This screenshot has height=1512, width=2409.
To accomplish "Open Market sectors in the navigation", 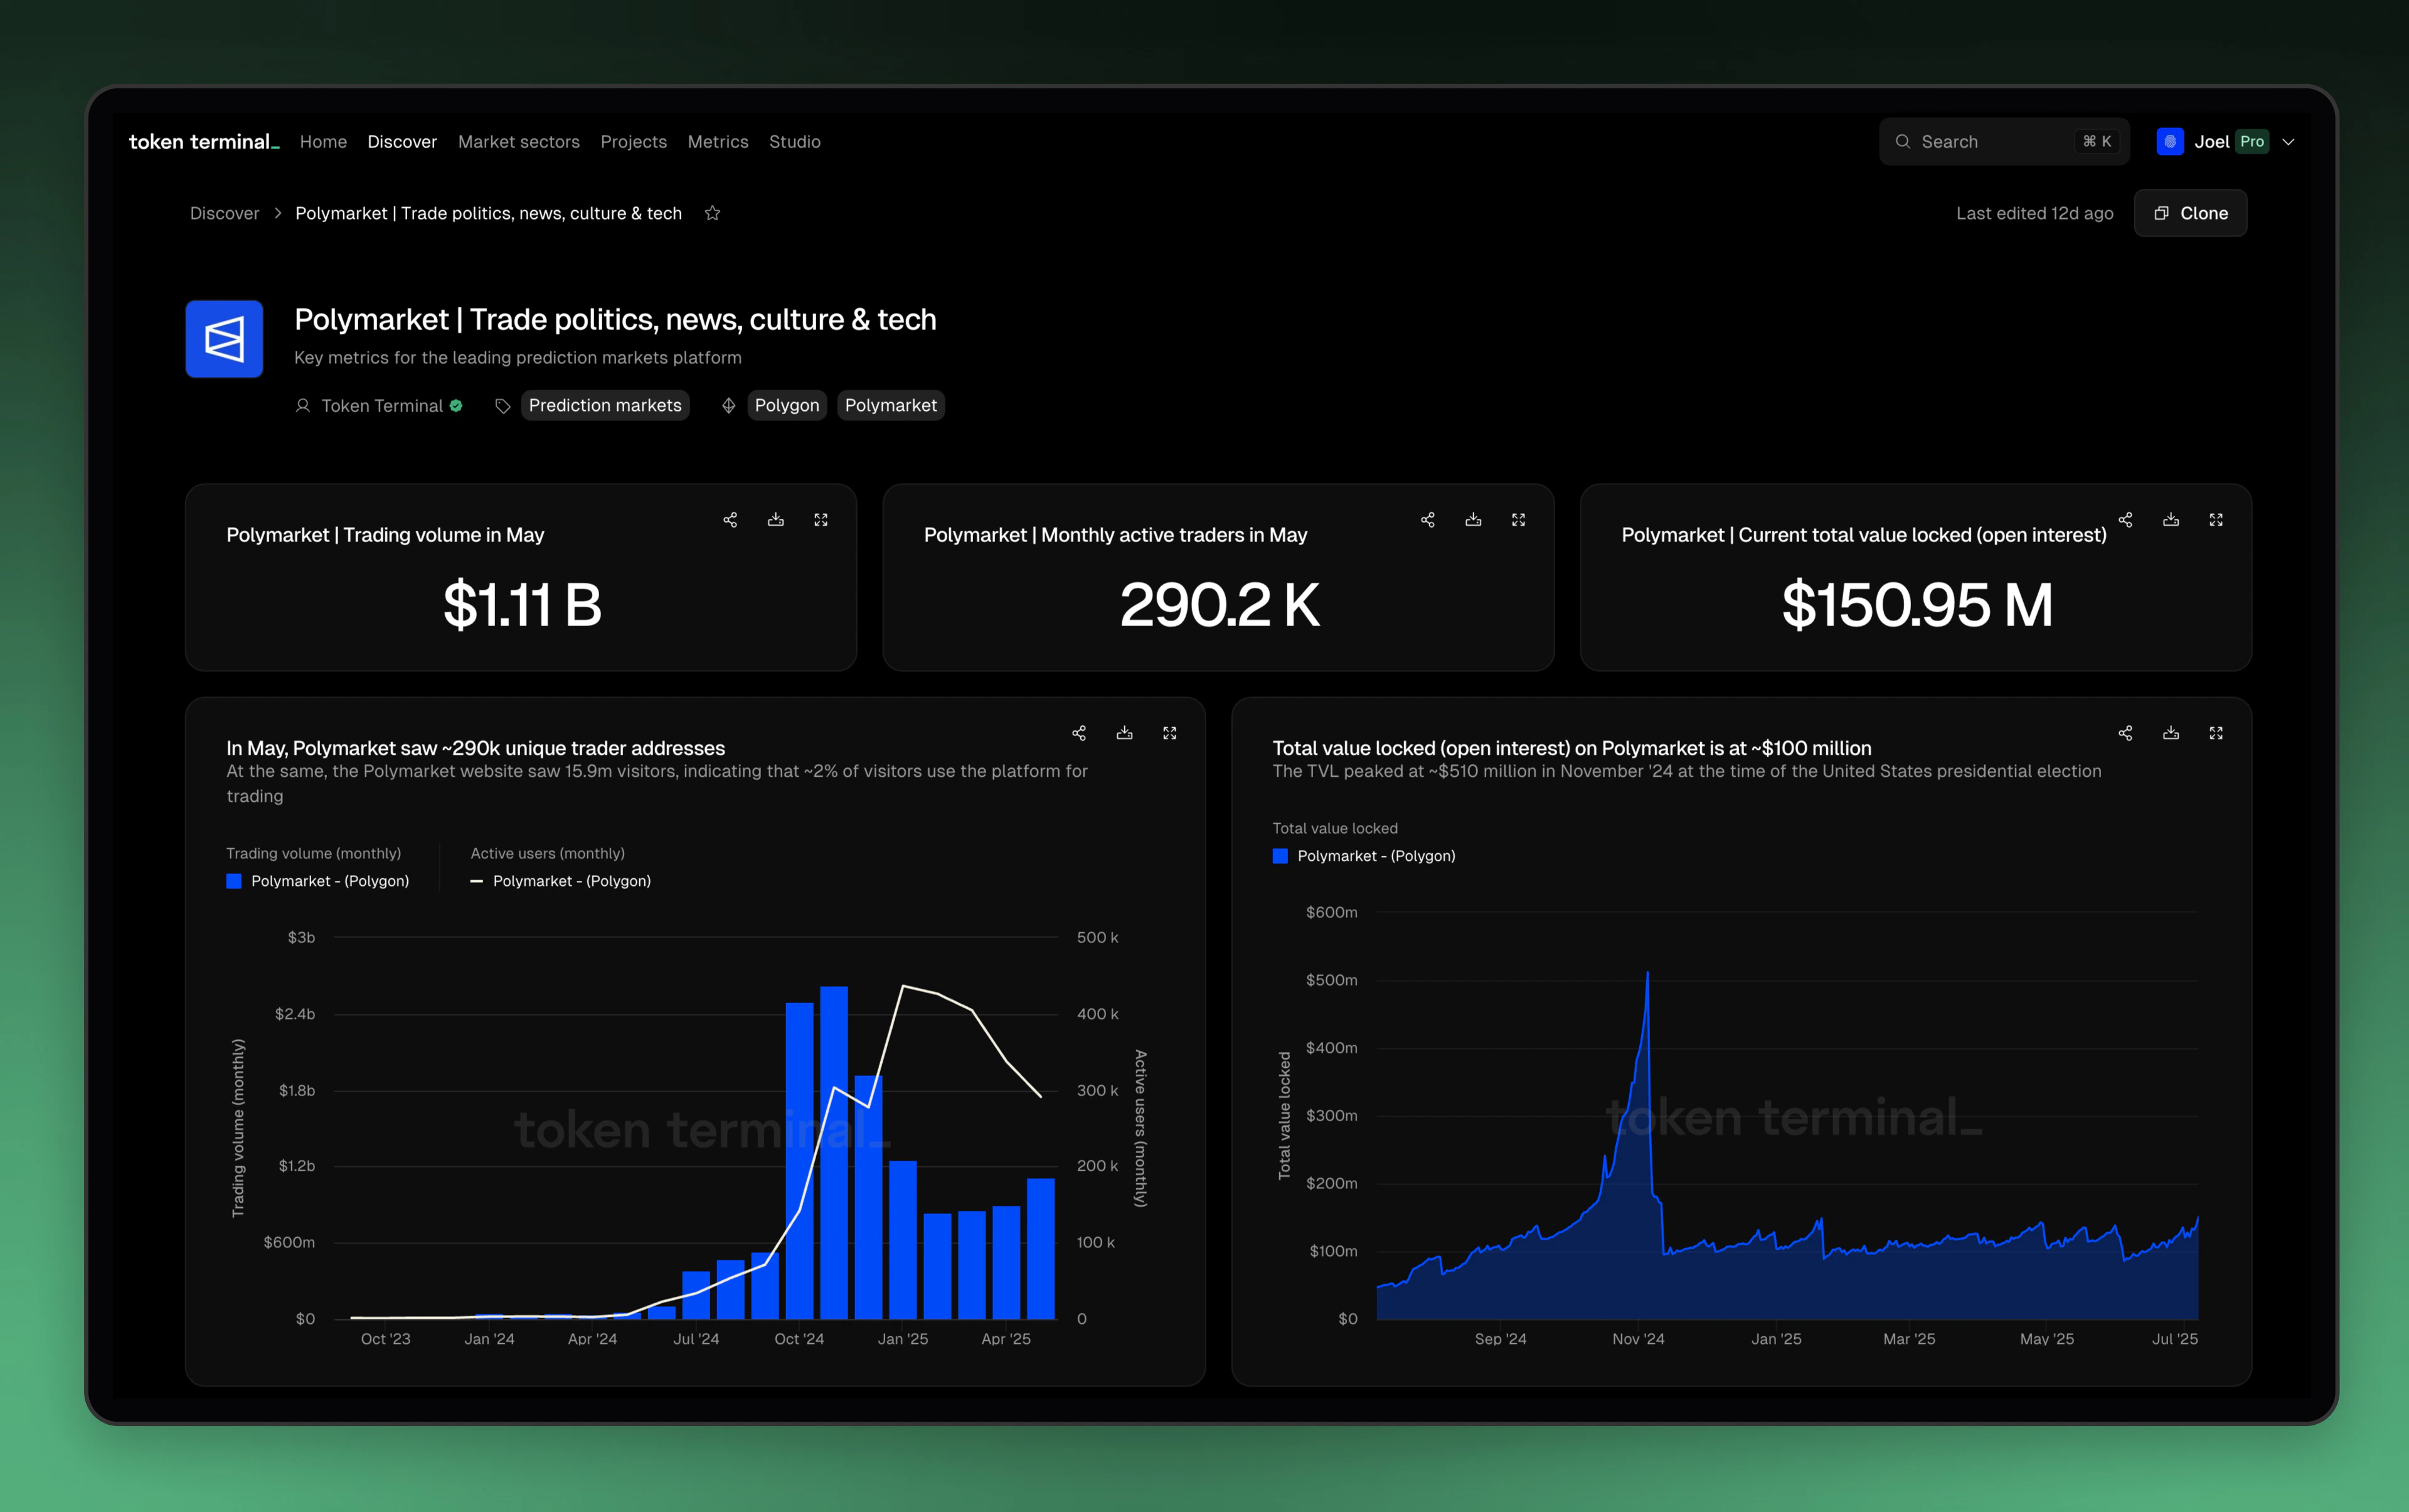I will click(519, 142).
